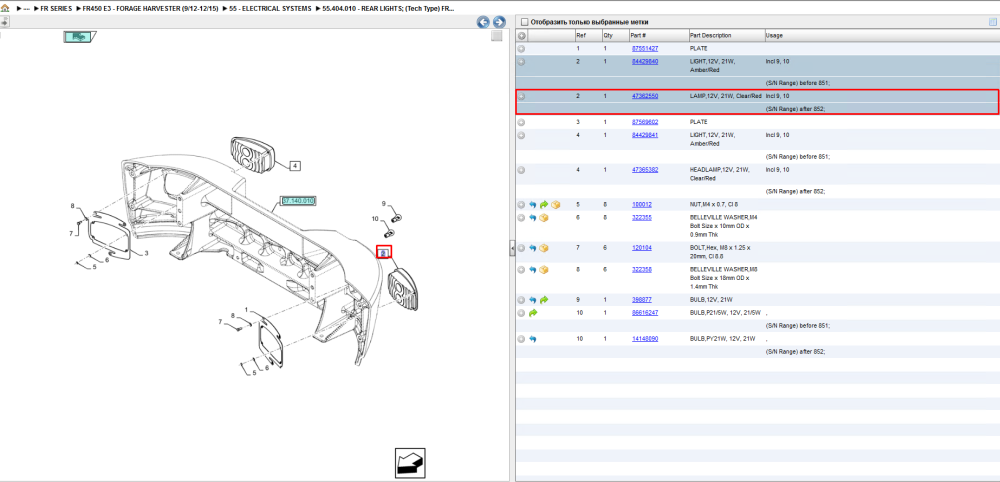This screenshot has width=1000, height=482.
Task: Click the pin panel icon below home
Action: 4,21
